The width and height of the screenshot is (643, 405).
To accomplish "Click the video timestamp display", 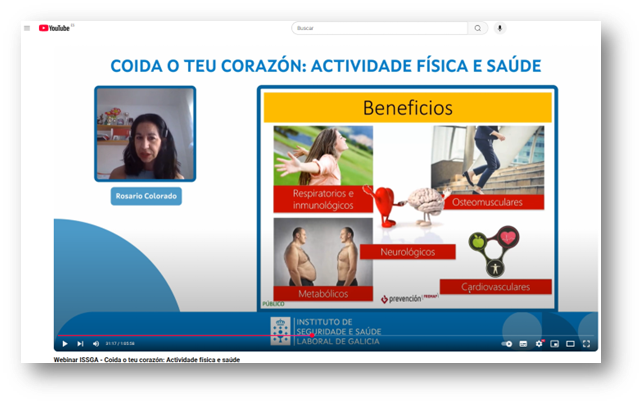I will [x=120, y=344].
